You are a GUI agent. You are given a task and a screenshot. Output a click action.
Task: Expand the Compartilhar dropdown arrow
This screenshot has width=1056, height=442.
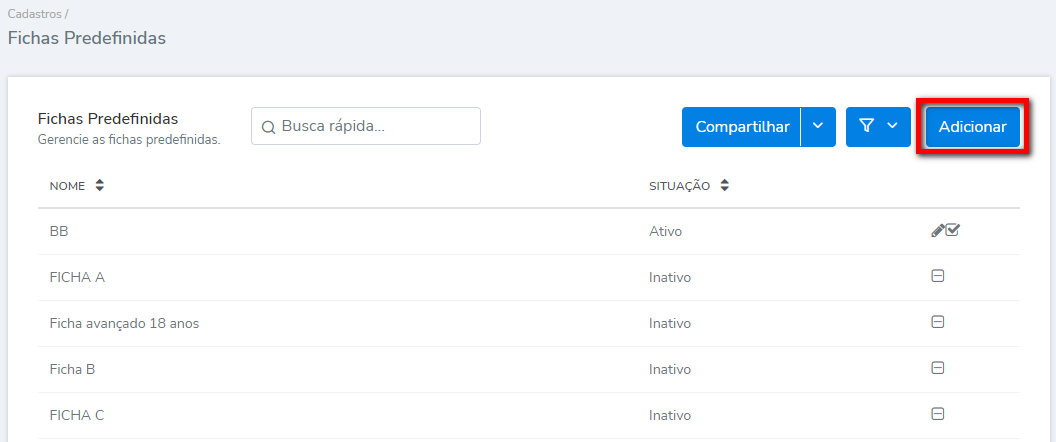pos(818,127)
